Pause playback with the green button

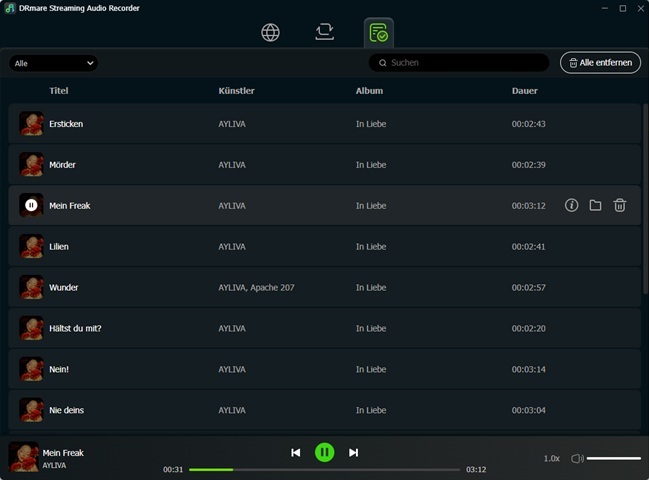pos(324,453)
